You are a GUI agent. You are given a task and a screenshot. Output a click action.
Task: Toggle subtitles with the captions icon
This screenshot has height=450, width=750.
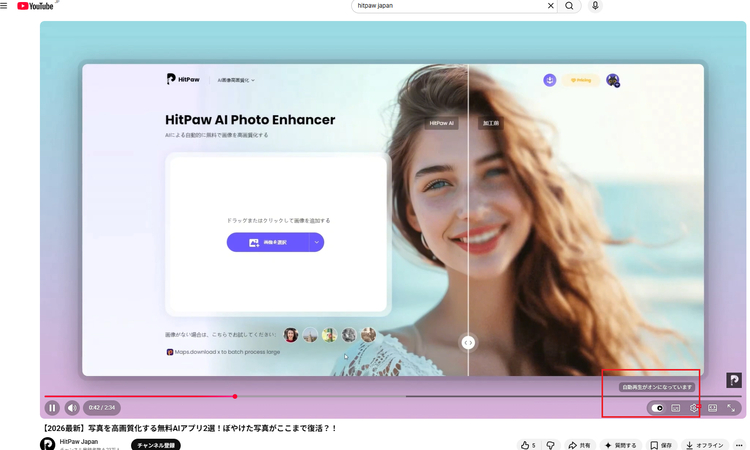(675, 408)
